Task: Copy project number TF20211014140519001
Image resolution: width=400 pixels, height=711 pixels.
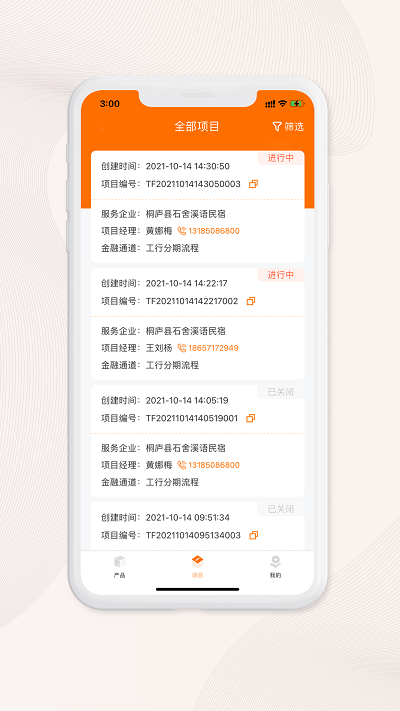Action: [x=250, y=418]
